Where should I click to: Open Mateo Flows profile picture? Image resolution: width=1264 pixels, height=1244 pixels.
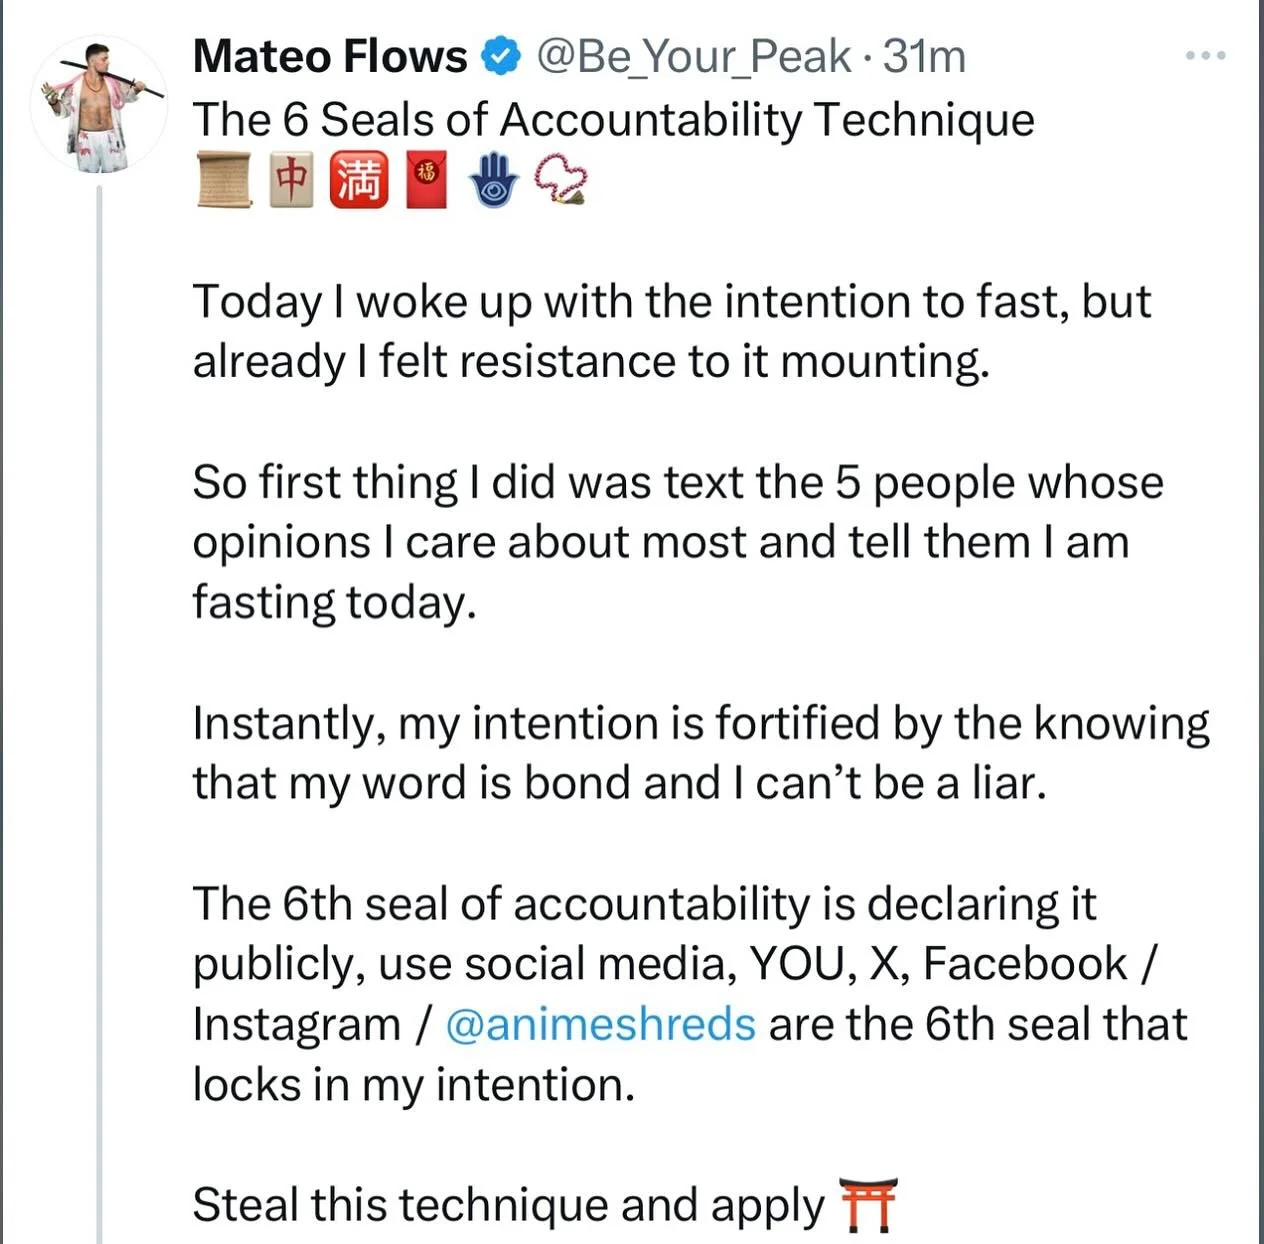(x=98, y=105)
